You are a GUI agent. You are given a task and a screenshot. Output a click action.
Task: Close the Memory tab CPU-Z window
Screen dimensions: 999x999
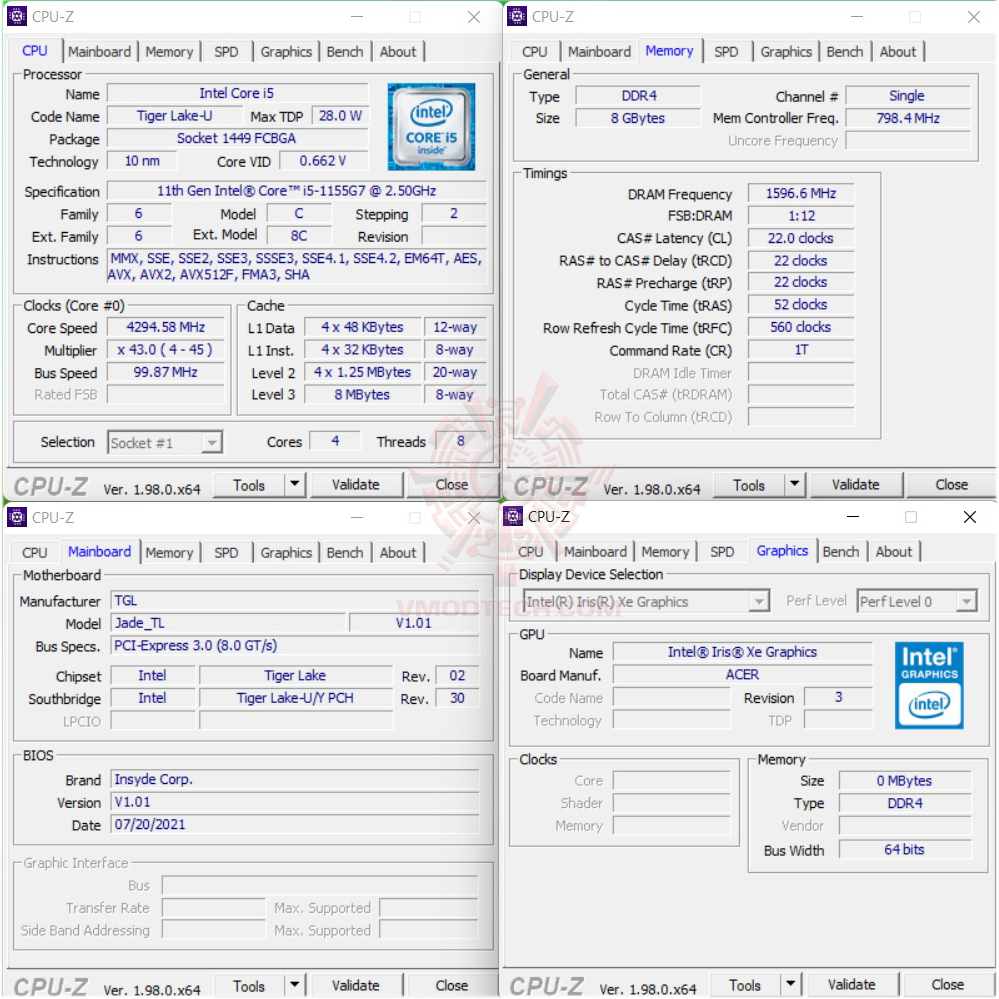coord(974,17)
